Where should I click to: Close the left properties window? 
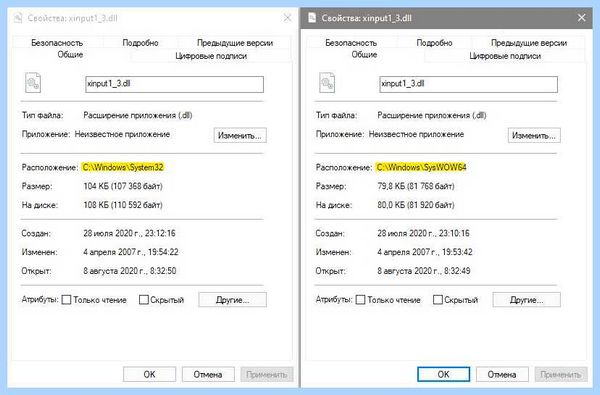[x=287, y=18]
